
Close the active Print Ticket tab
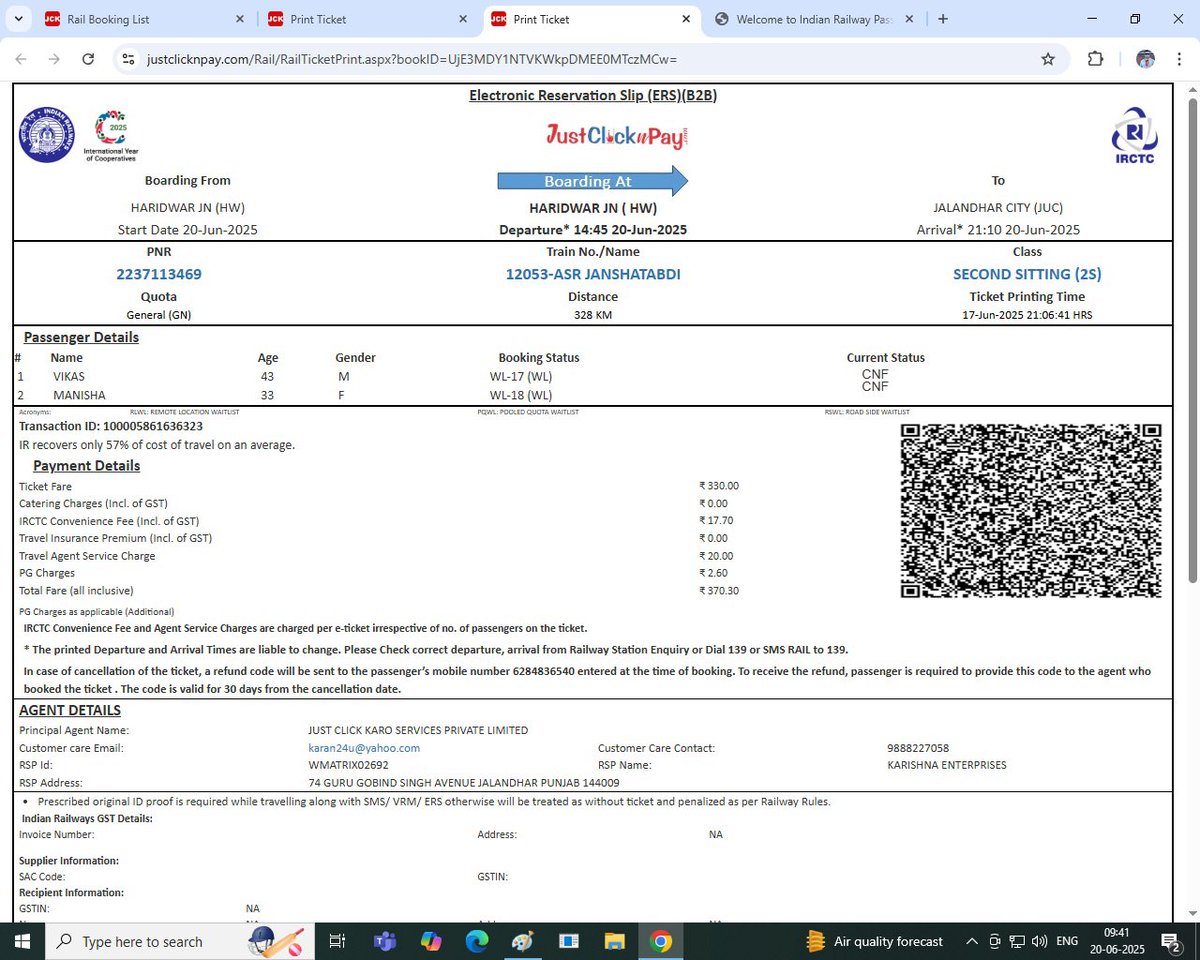686,19
